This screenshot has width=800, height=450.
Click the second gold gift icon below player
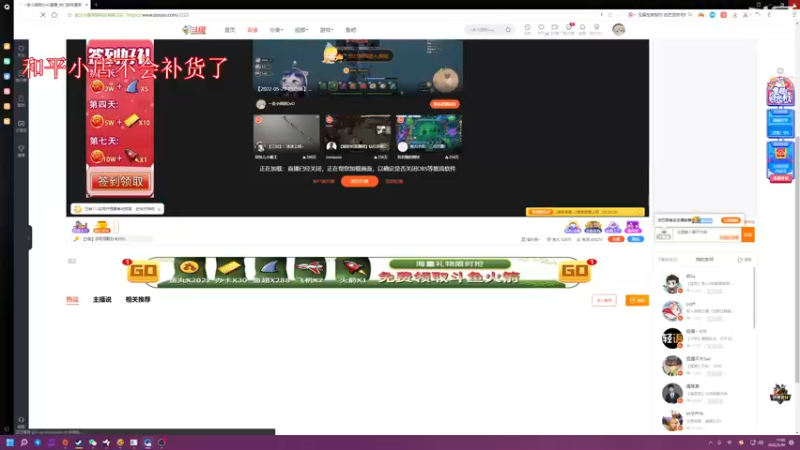point(102,227)
